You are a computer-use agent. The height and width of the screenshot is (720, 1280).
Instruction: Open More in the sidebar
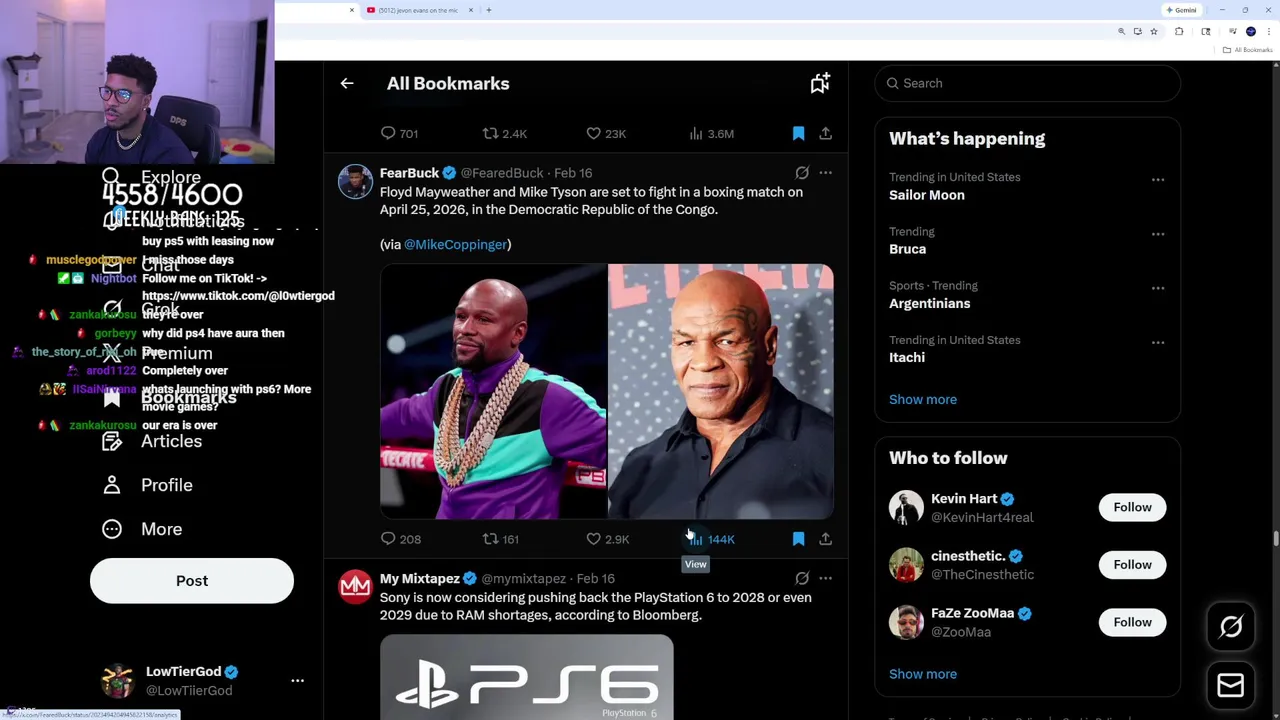pos(142,529)
